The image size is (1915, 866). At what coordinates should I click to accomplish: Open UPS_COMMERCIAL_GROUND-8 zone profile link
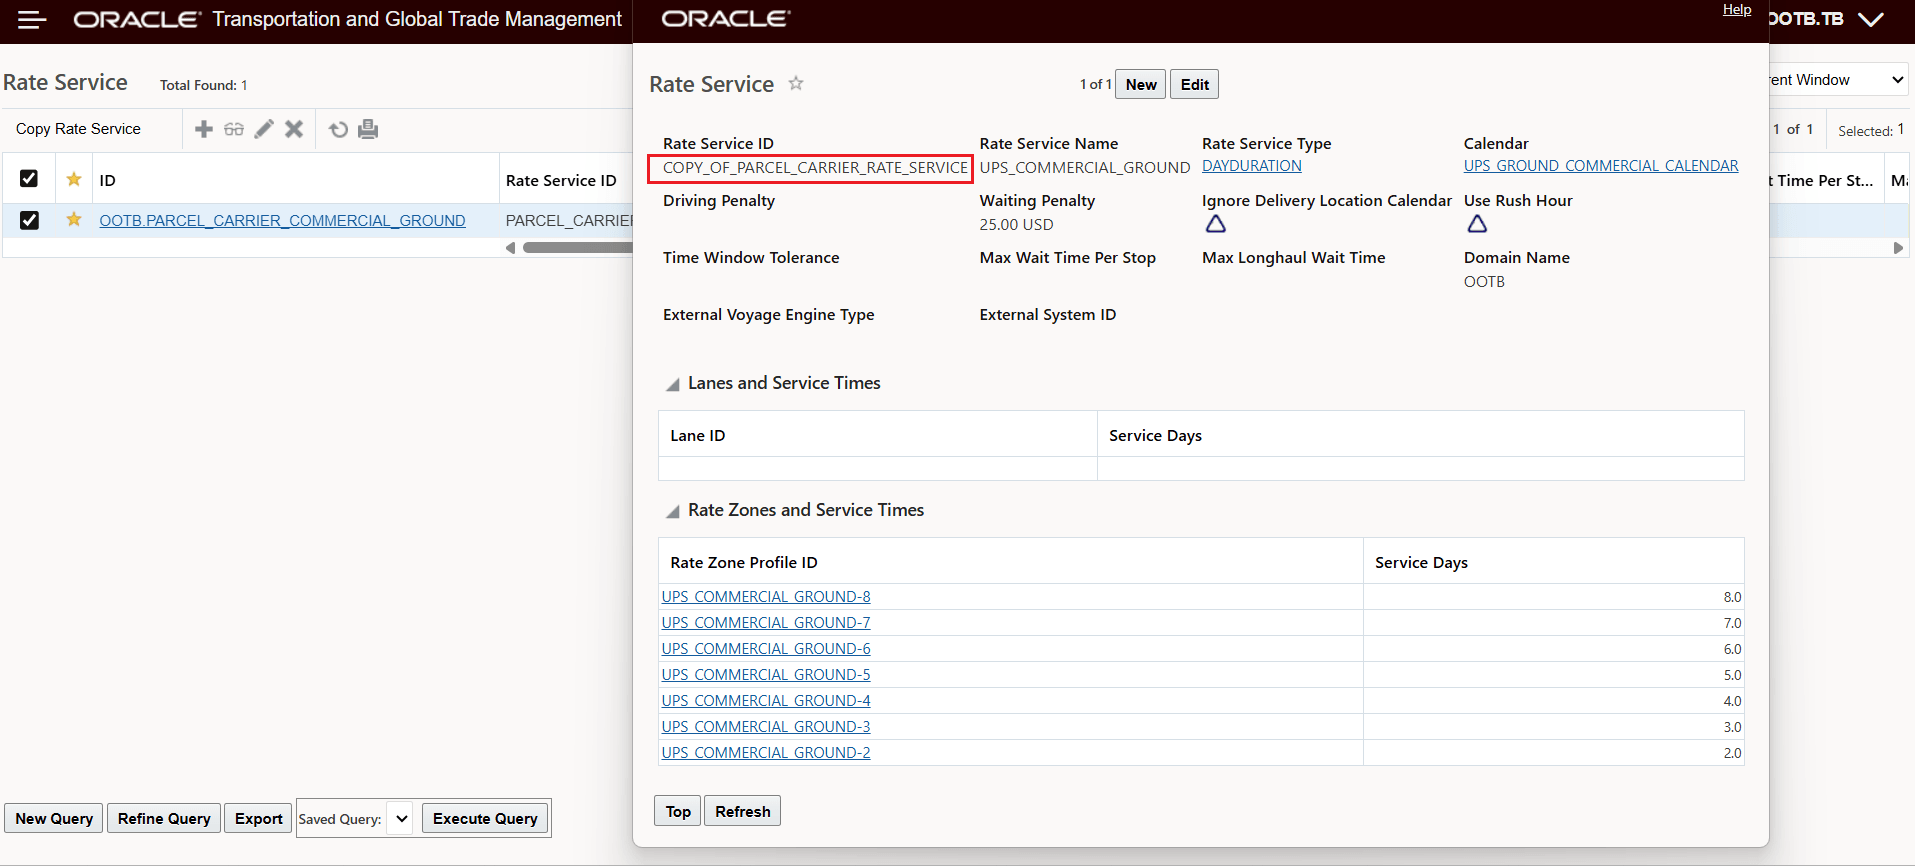[766, 597]
